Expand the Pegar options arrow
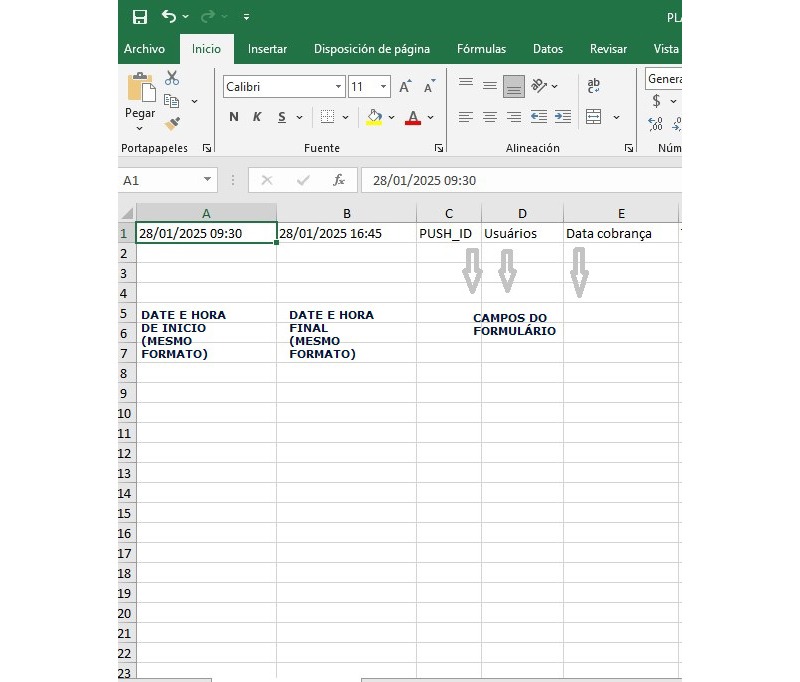 tap(140, 129)
